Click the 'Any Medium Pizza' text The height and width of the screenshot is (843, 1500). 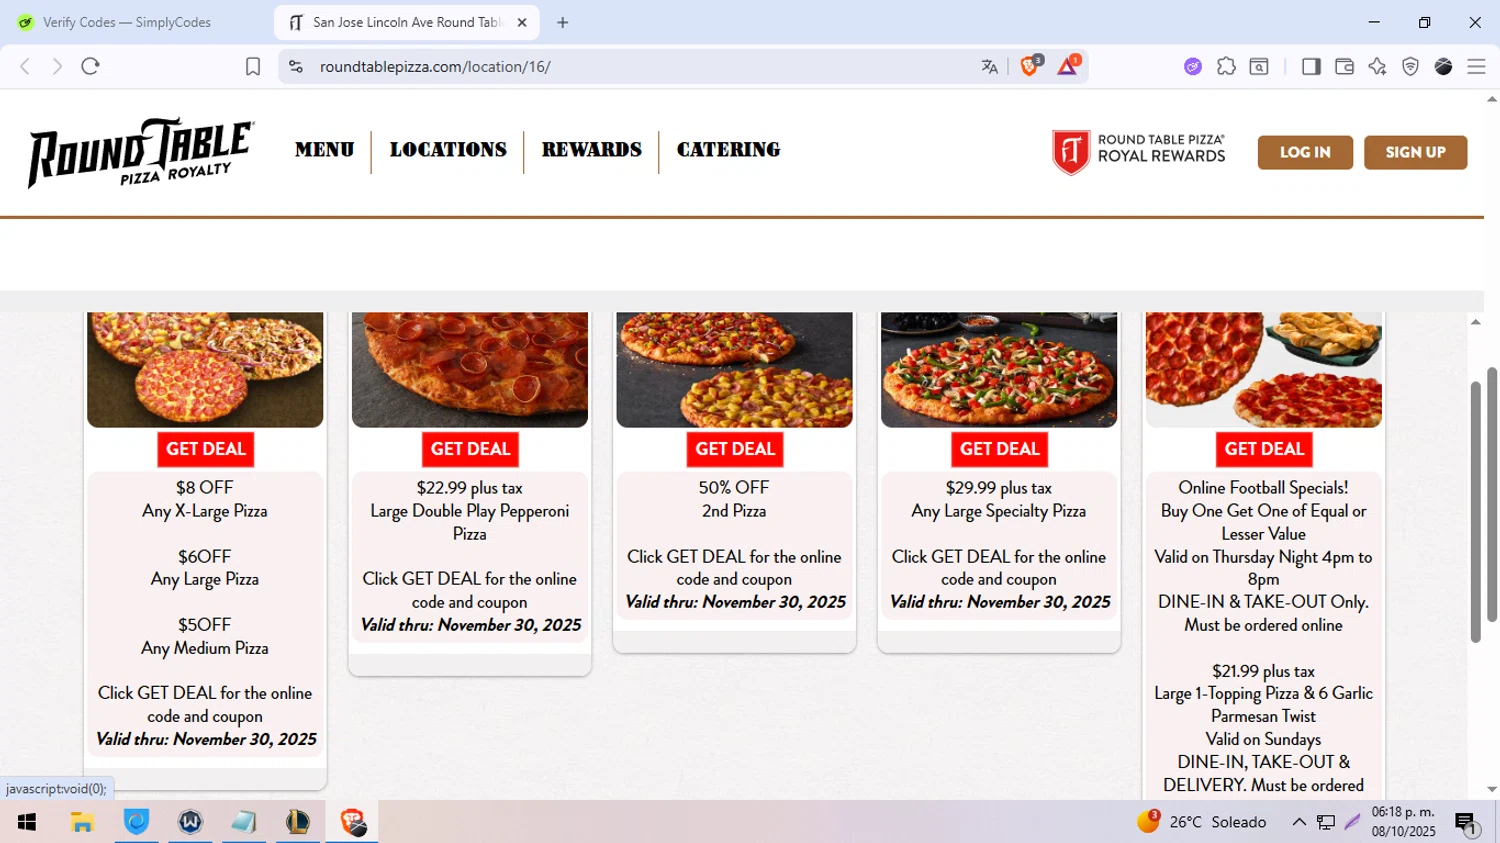pyautogui.click(x=205, y=648)
